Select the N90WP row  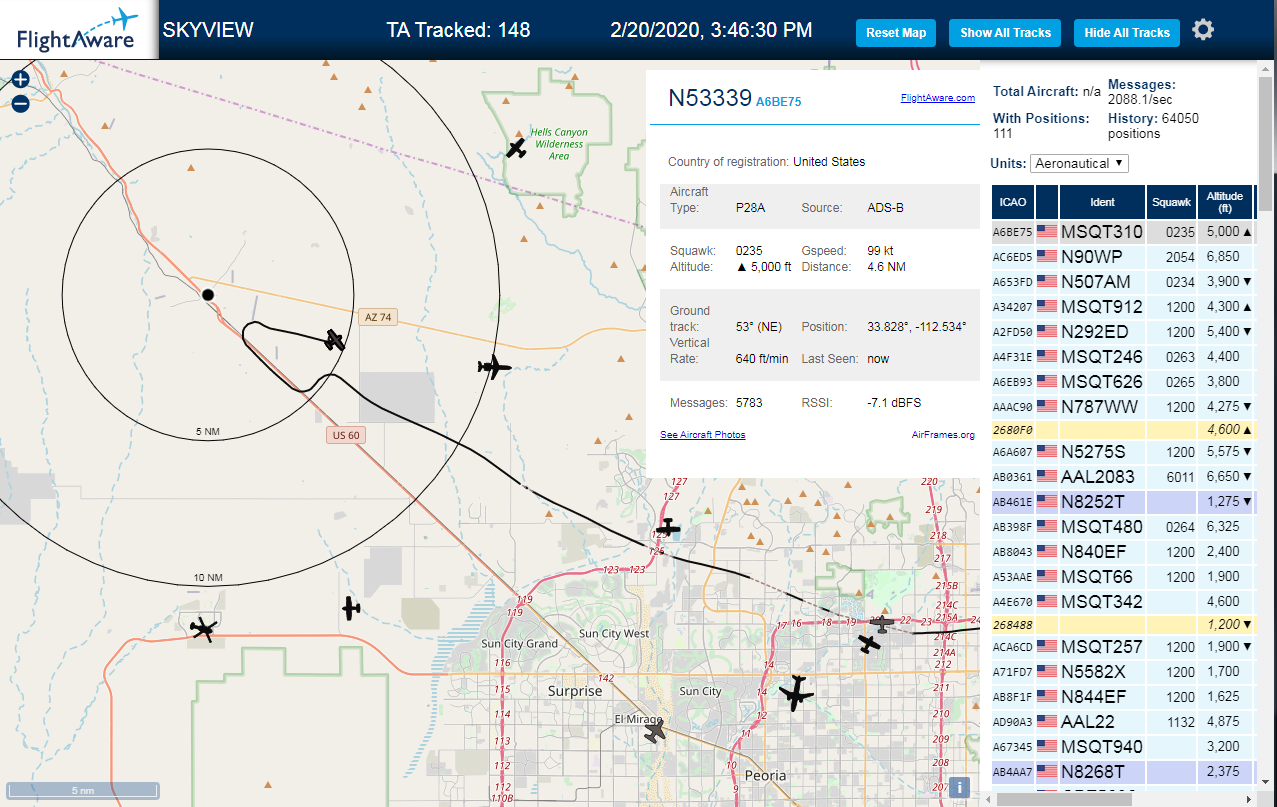(1123, 257)
